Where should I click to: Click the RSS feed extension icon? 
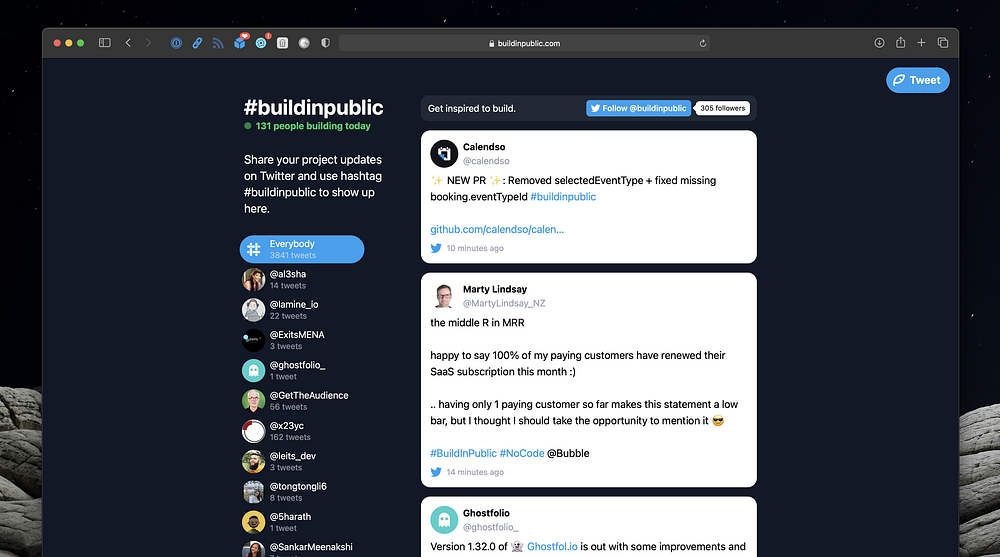(218, 43)
